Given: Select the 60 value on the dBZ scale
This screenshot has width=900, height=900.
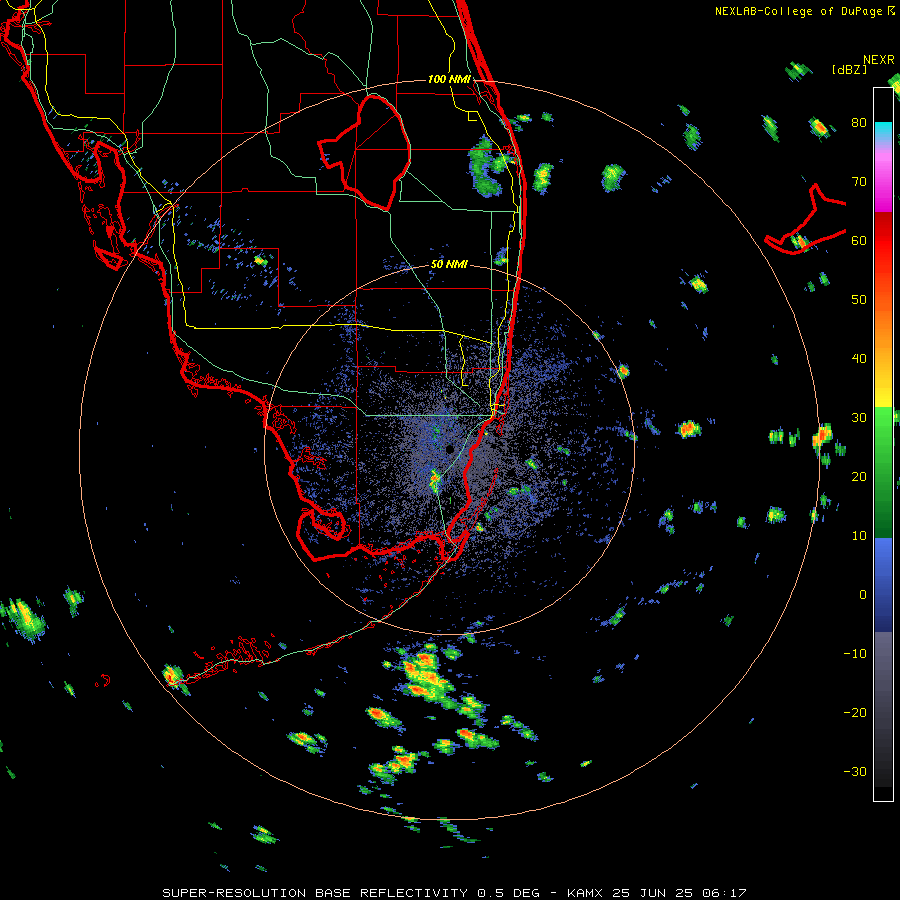Looking at the screenshot, I should pyautogui.click(x=859, y=240).
